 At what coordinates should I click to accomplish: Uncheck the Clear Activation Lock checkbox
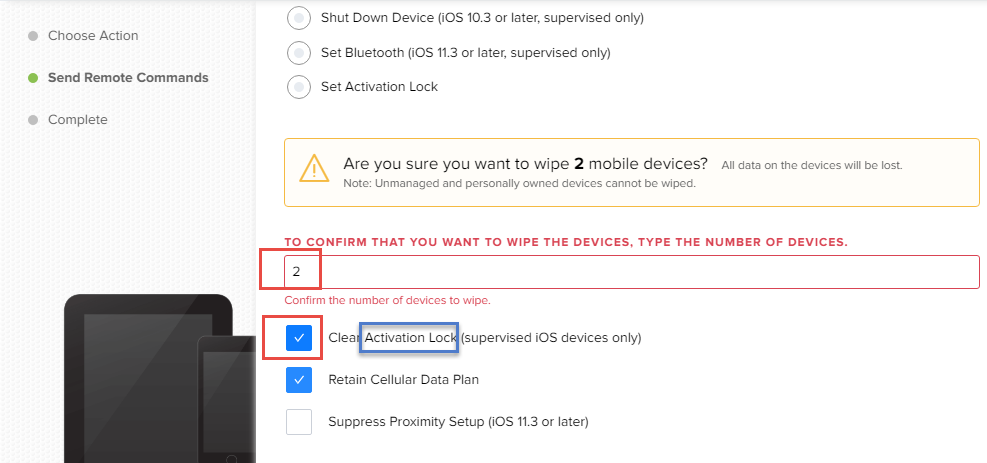[299, 338]
